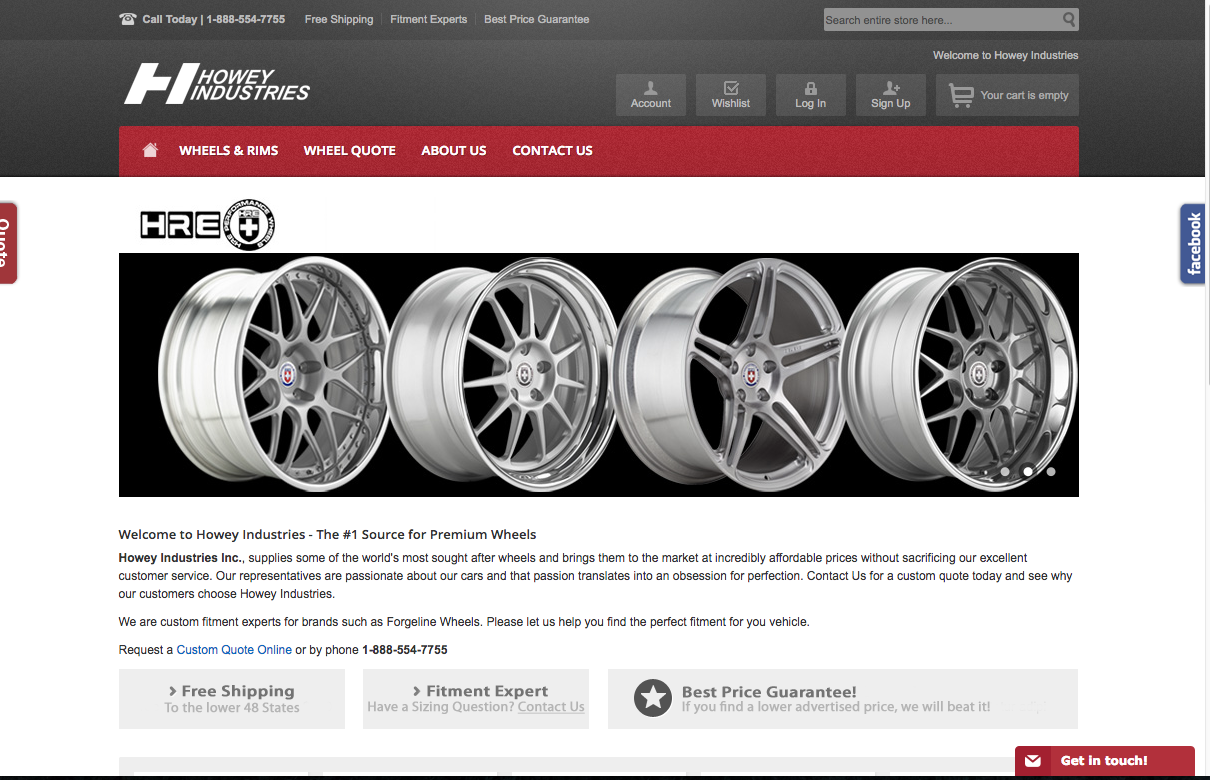Viewport: 1210px width, 780px height.
Task: Click the HRE Performance Wheels logo
Action: (x=207, y=224)
